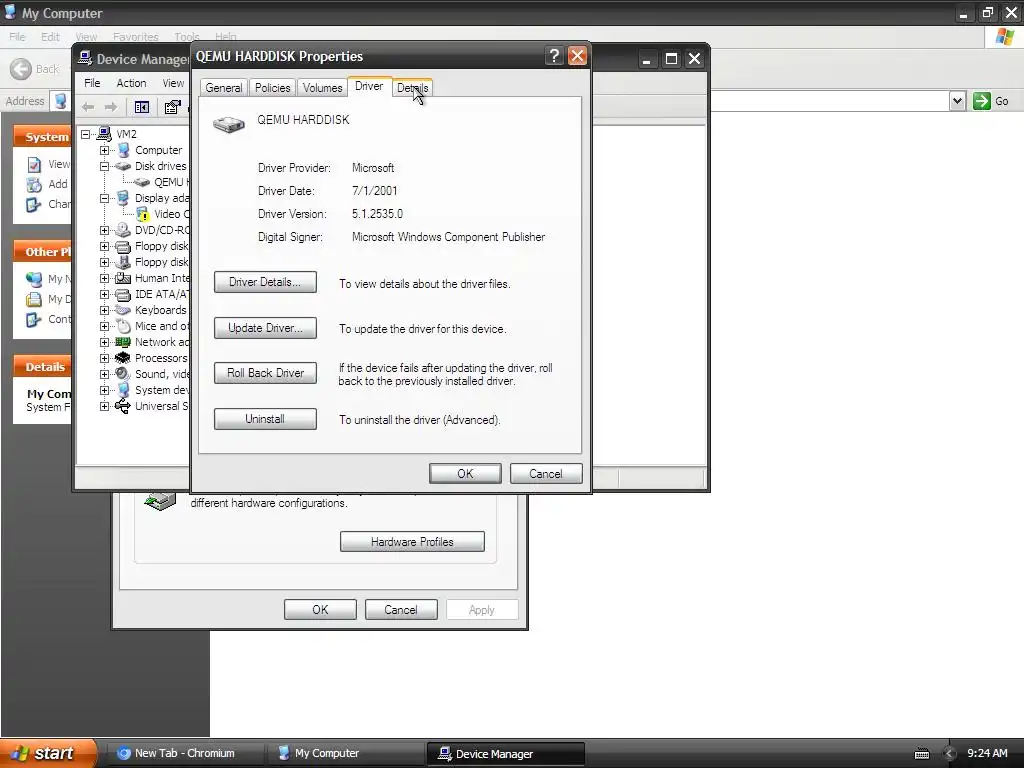Cancel the QEMU HARDDISK Properties dialog
This screenshot has height=768, width=1024.
(x=546, y=473)
